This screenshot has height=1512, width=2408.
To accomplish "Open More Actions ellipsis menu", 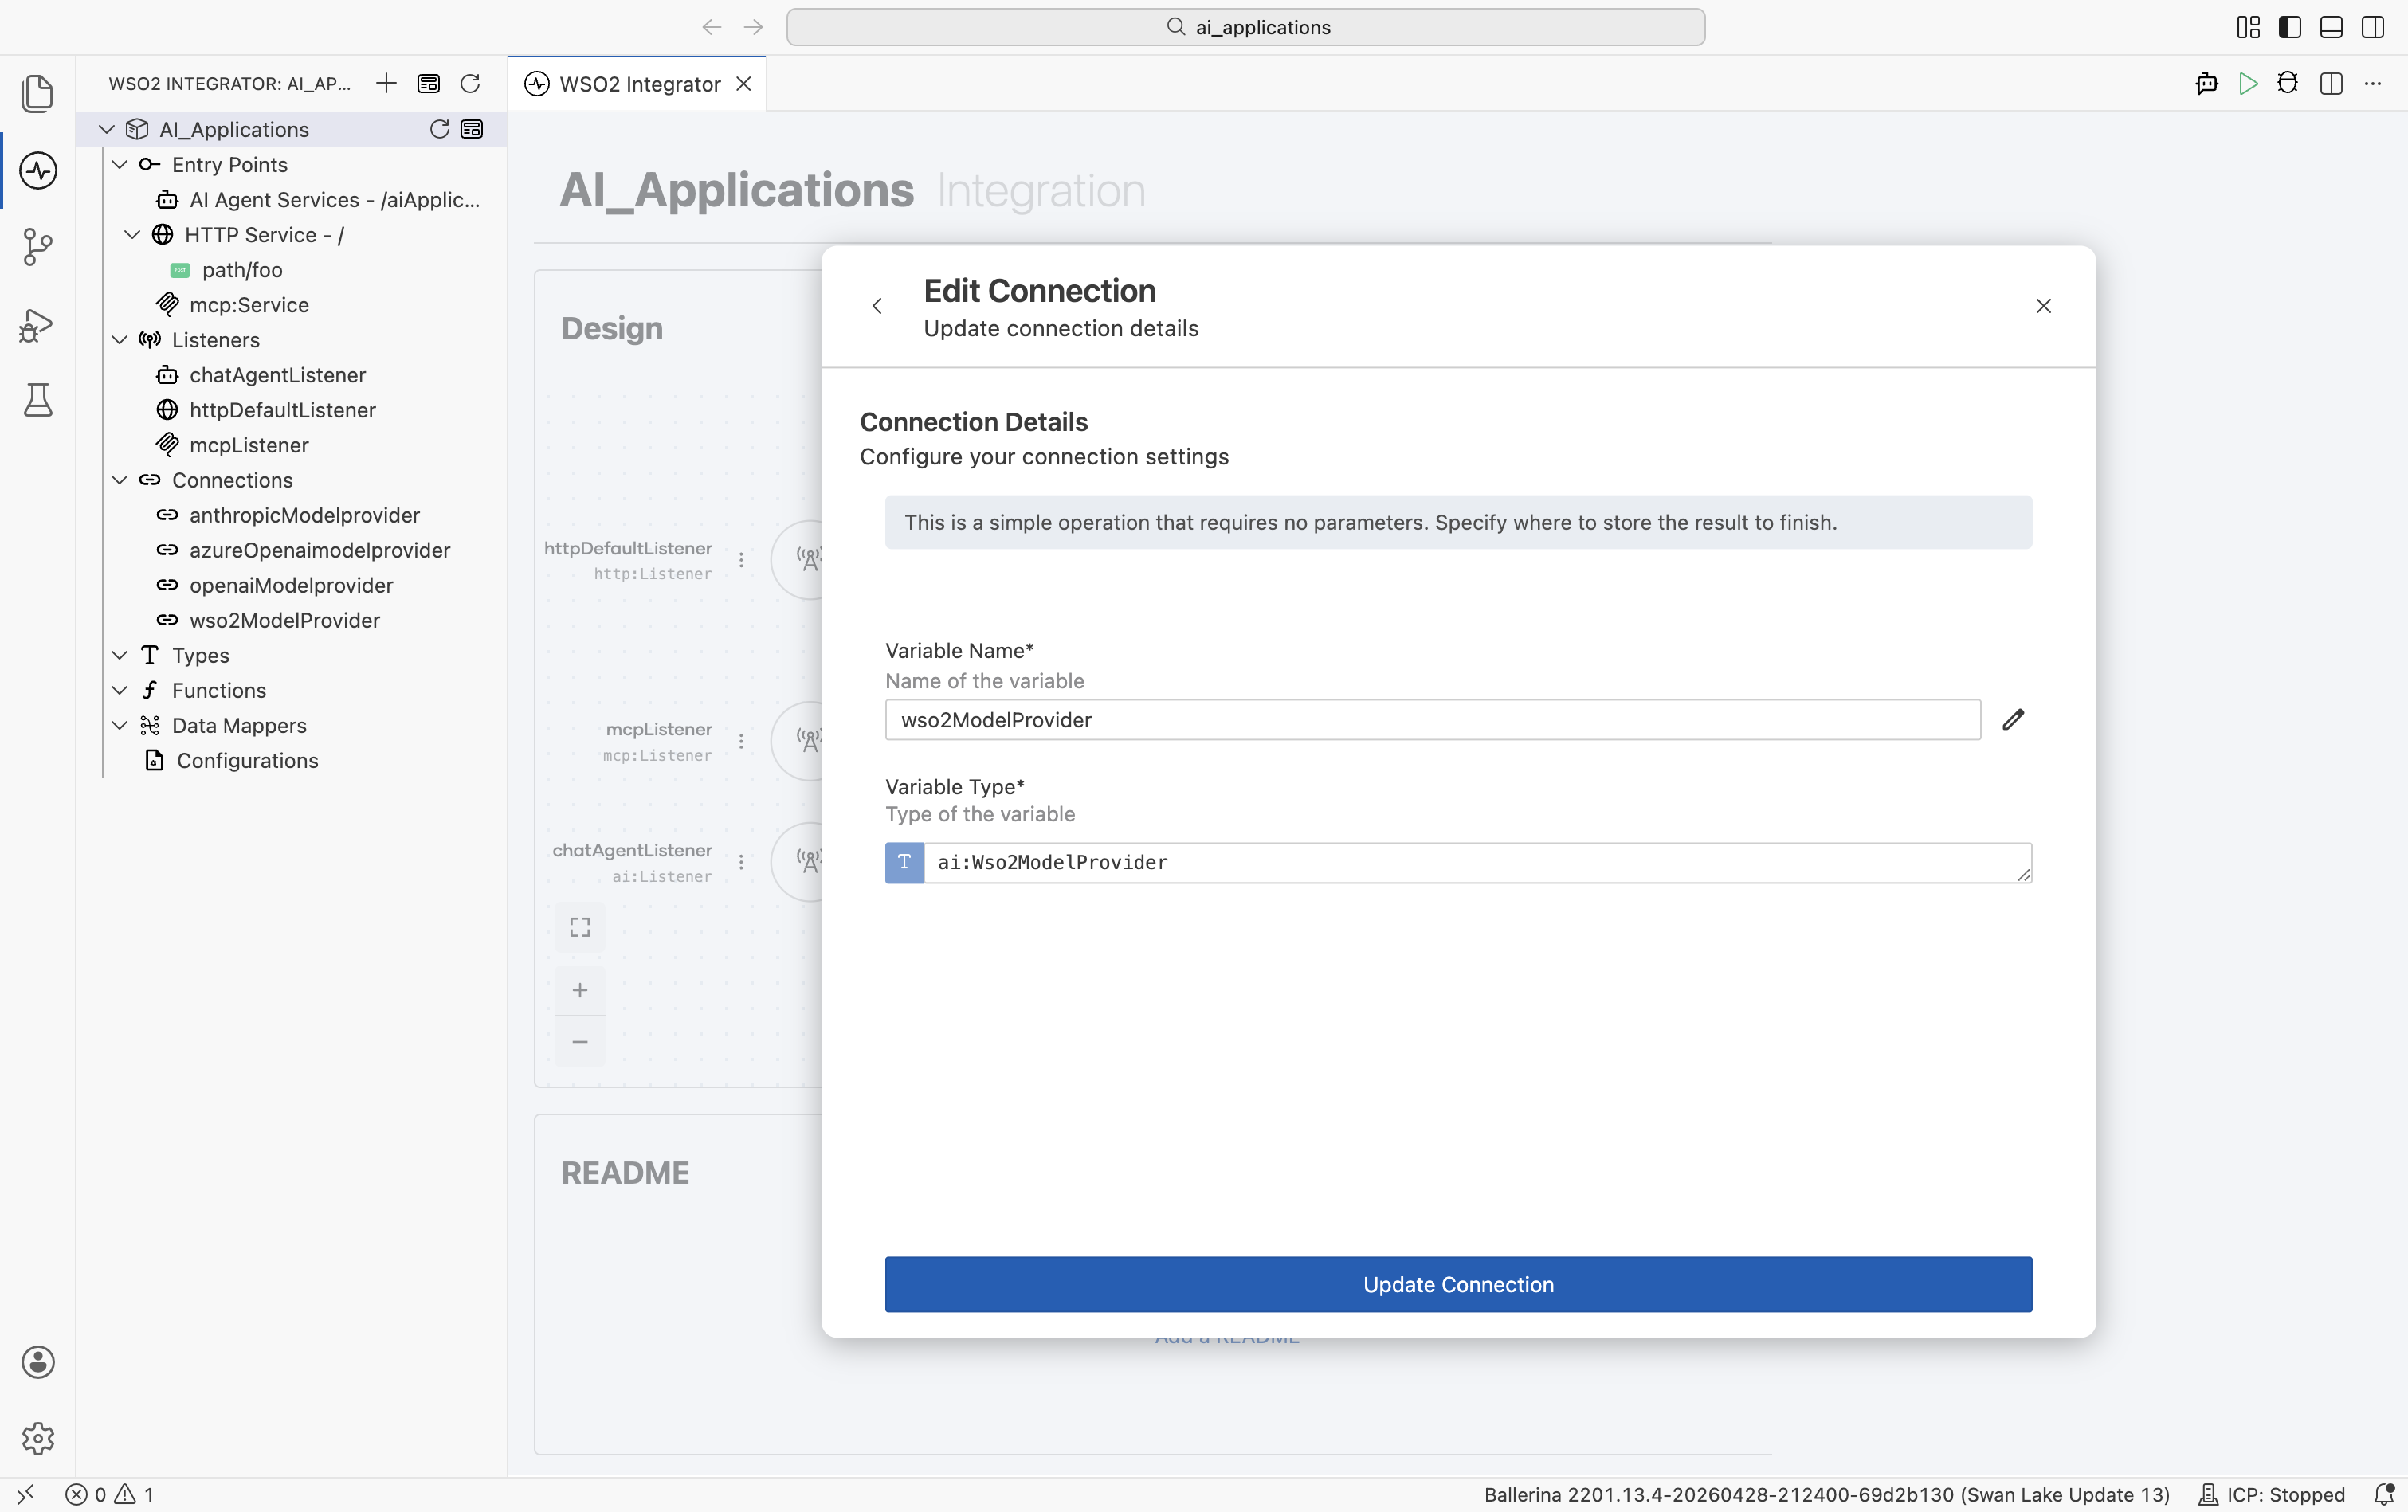I will [x=2373, y=84].
